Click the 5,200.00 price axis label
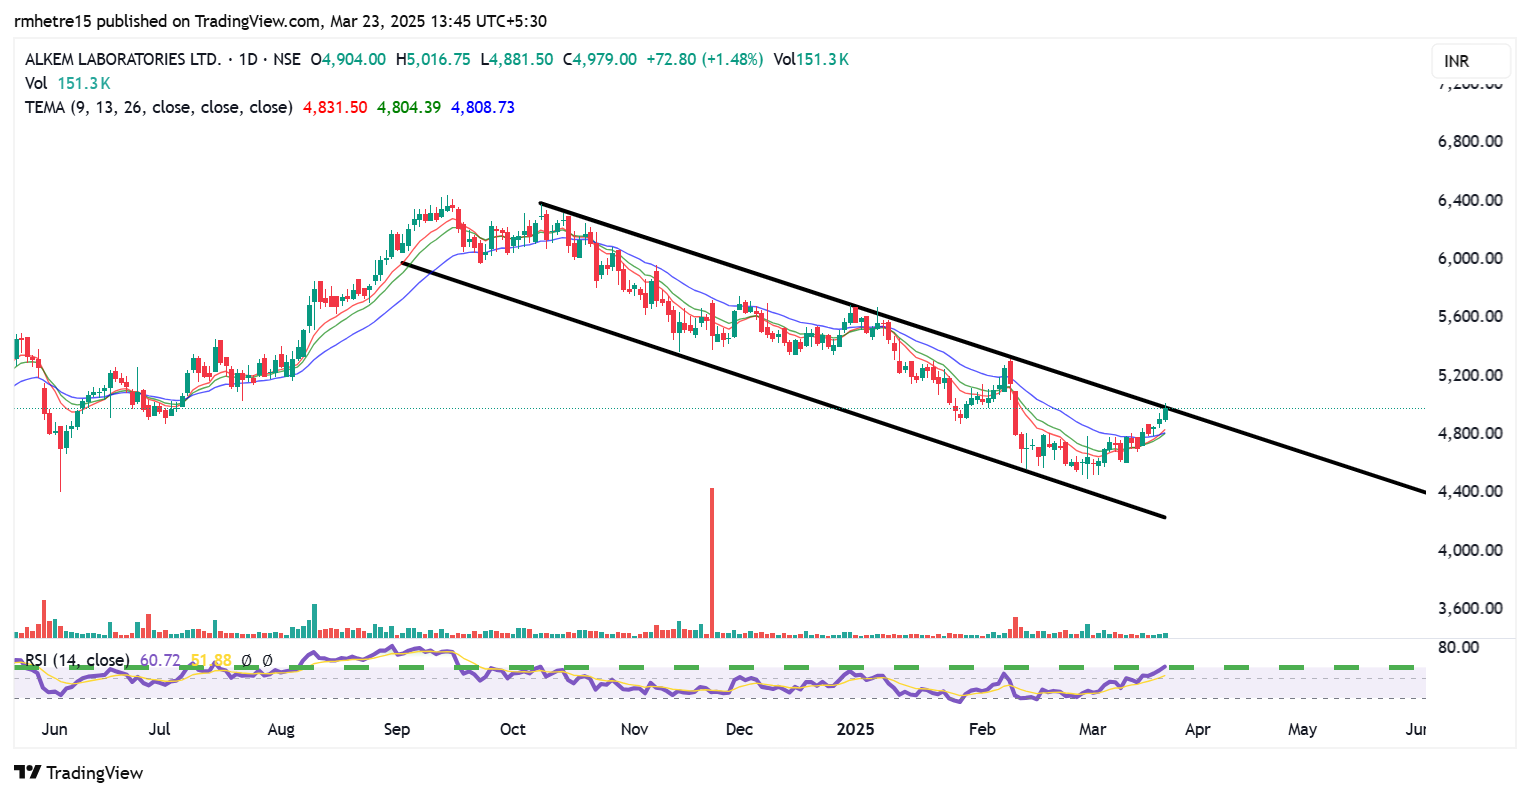This screenshot has width=1530, height=796. click(x=1470, y=375)
